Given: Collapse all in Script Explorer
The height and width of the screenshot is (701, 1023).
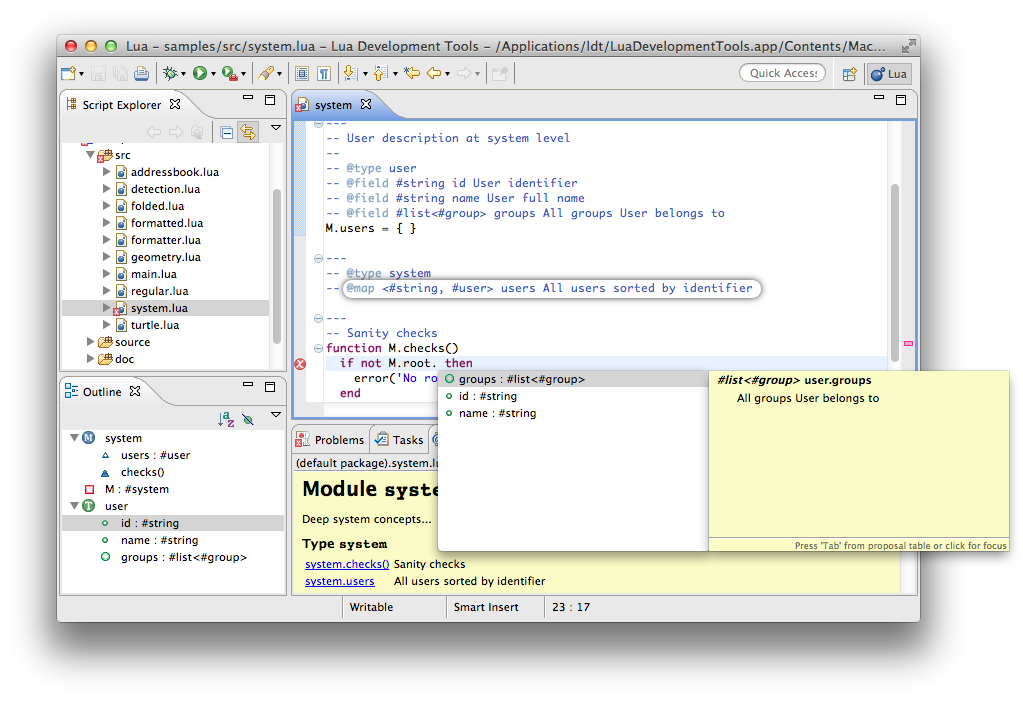Looking at the screenshot, I should [226, 132].
